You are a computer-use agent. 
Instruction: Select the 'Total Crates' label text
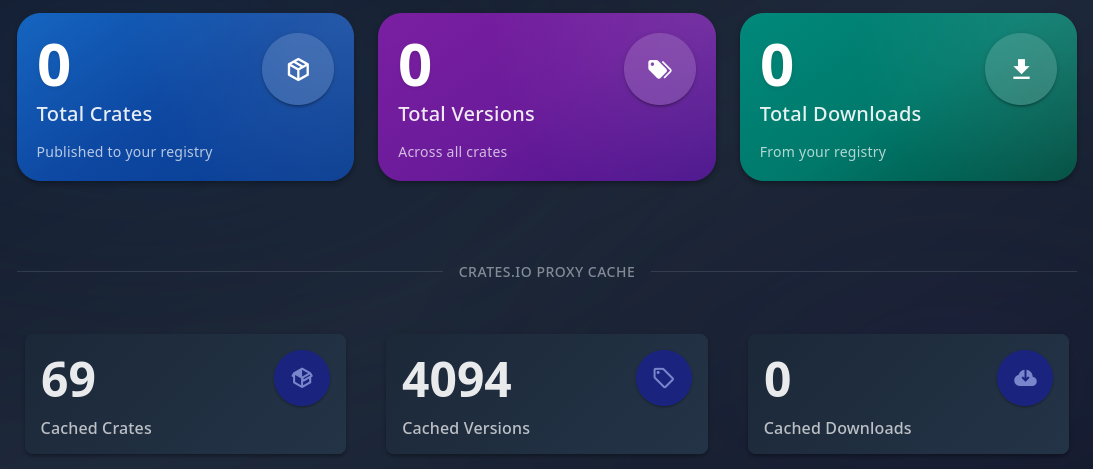[94, 114]
